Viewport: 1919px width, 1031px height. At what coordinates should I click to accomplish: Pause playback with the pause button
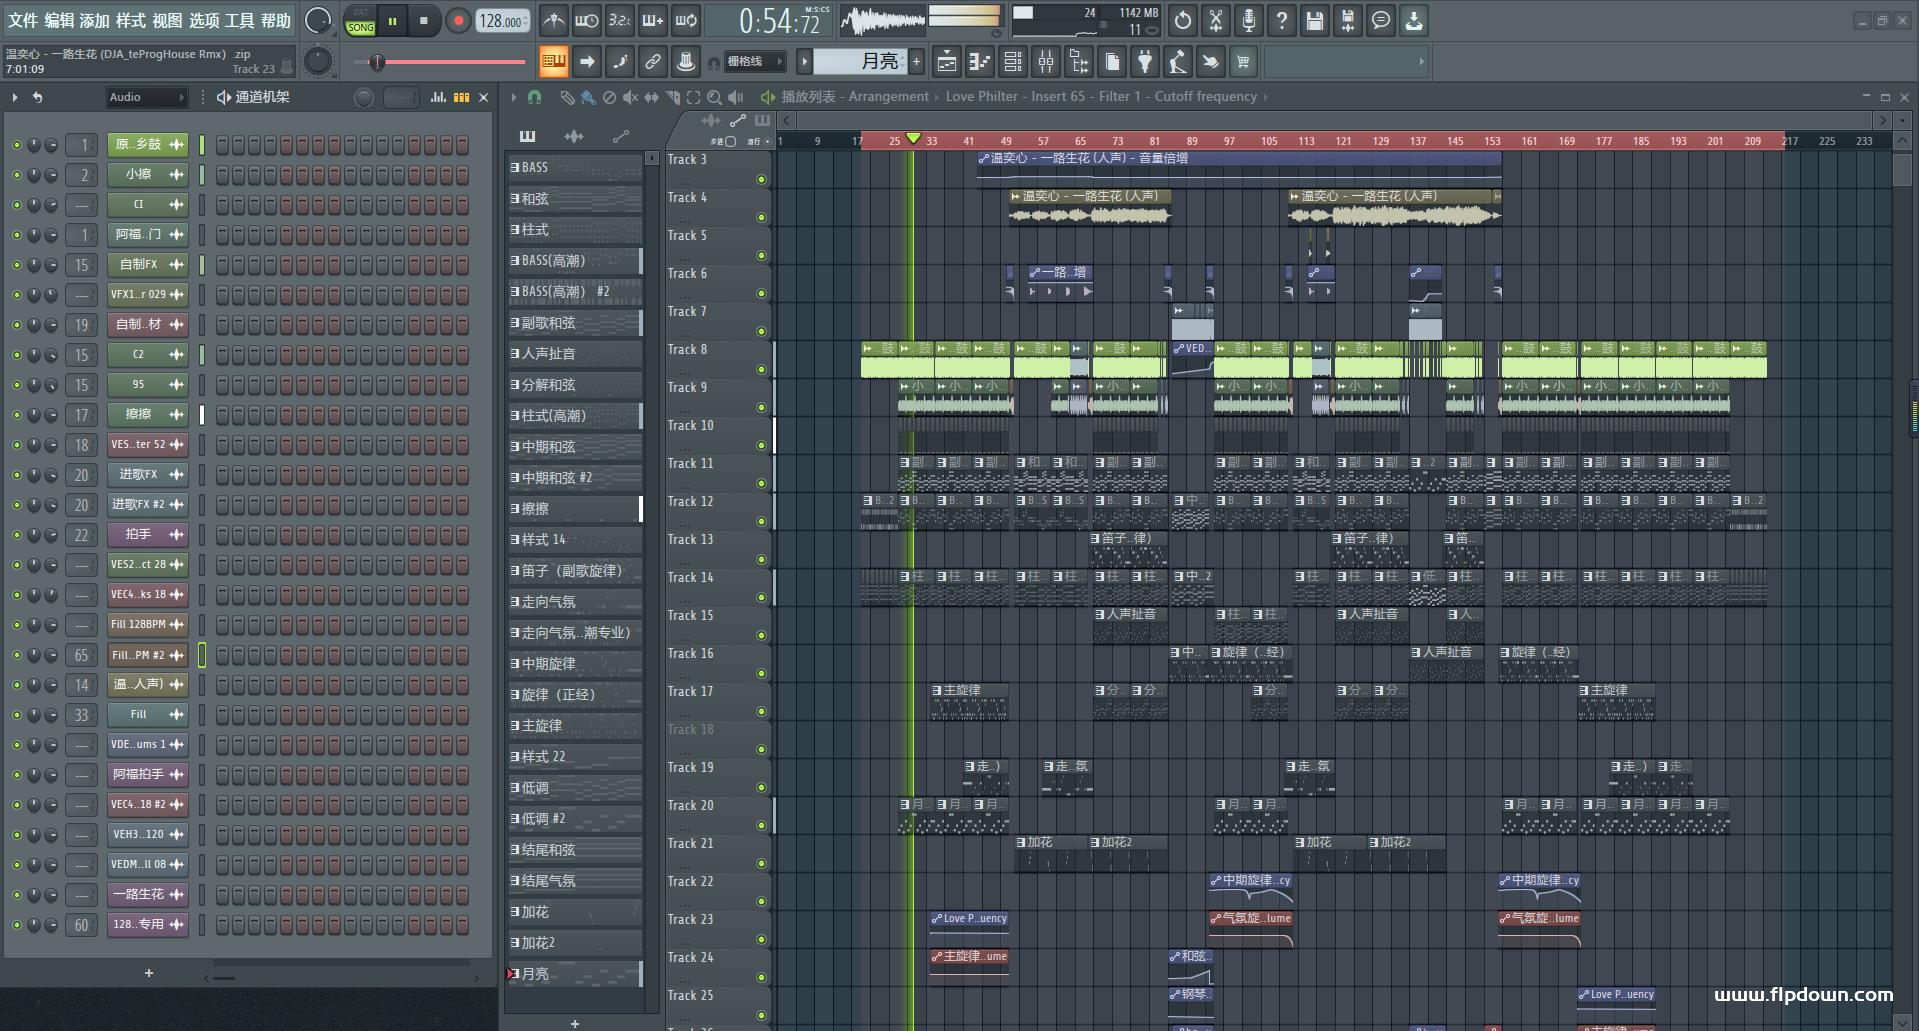pyautogui.click(x=392, y=20)
